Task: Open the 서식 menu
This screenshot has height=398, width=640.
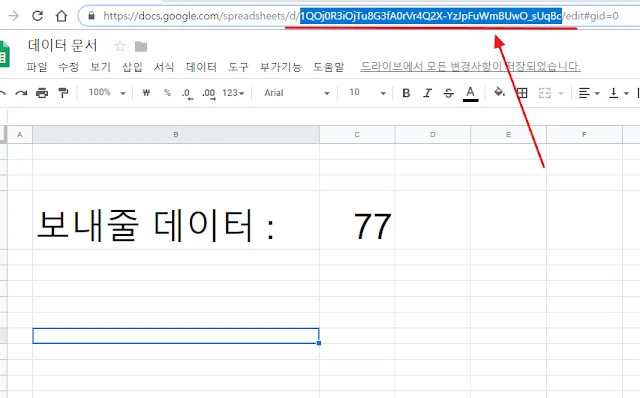Action: (x=164, y=67)
